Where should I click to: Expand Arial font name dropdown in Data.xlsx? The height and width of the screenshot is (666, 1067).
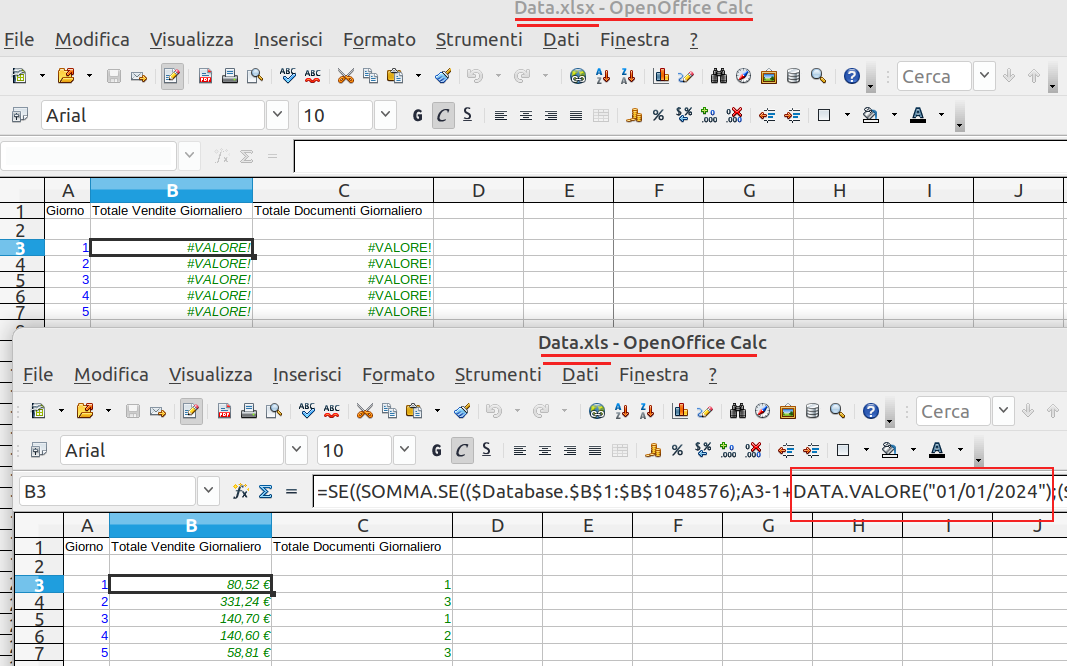(277, 115)
